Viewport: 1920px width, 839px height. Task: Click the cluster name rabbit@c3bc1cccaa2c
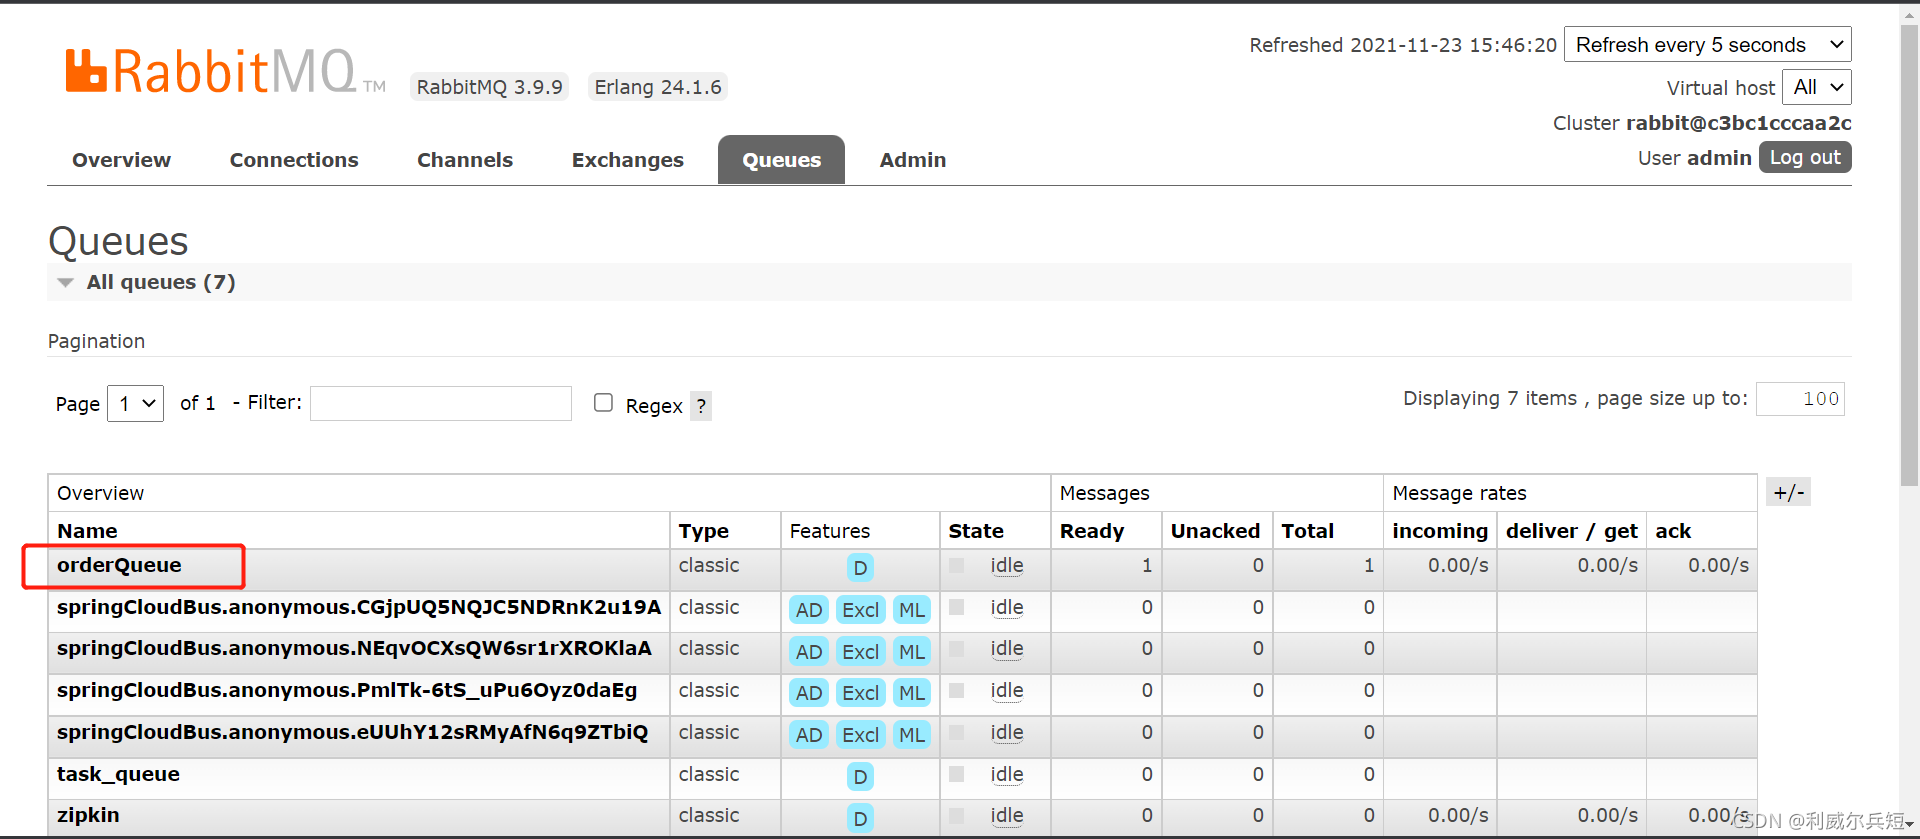tap(1739, 123)
